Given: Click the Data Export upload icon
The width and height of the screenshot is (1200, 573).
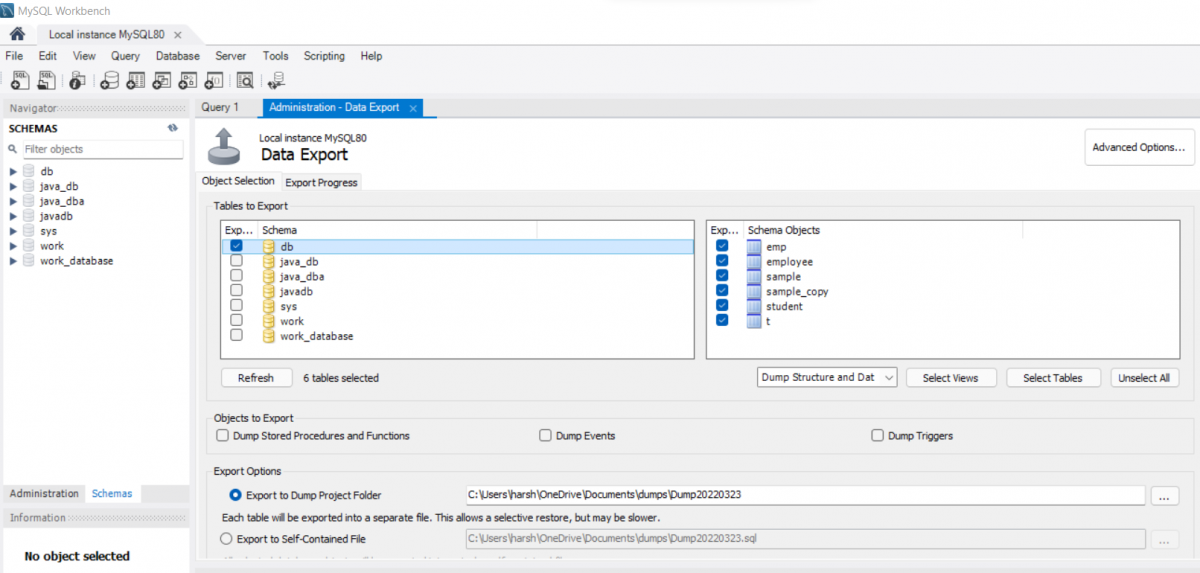Looking at the screenshot, I should (224, 146).
